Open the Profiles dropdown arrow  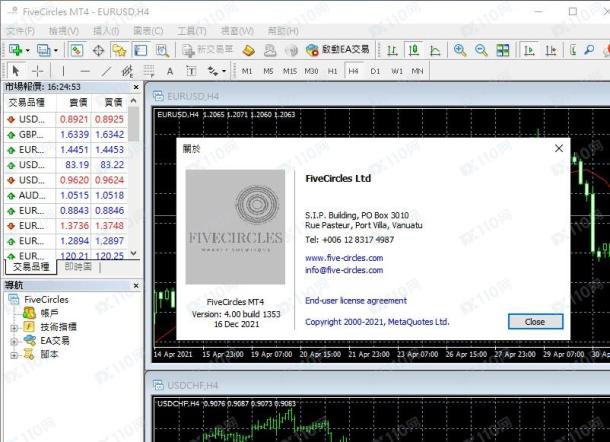(56, 50)
